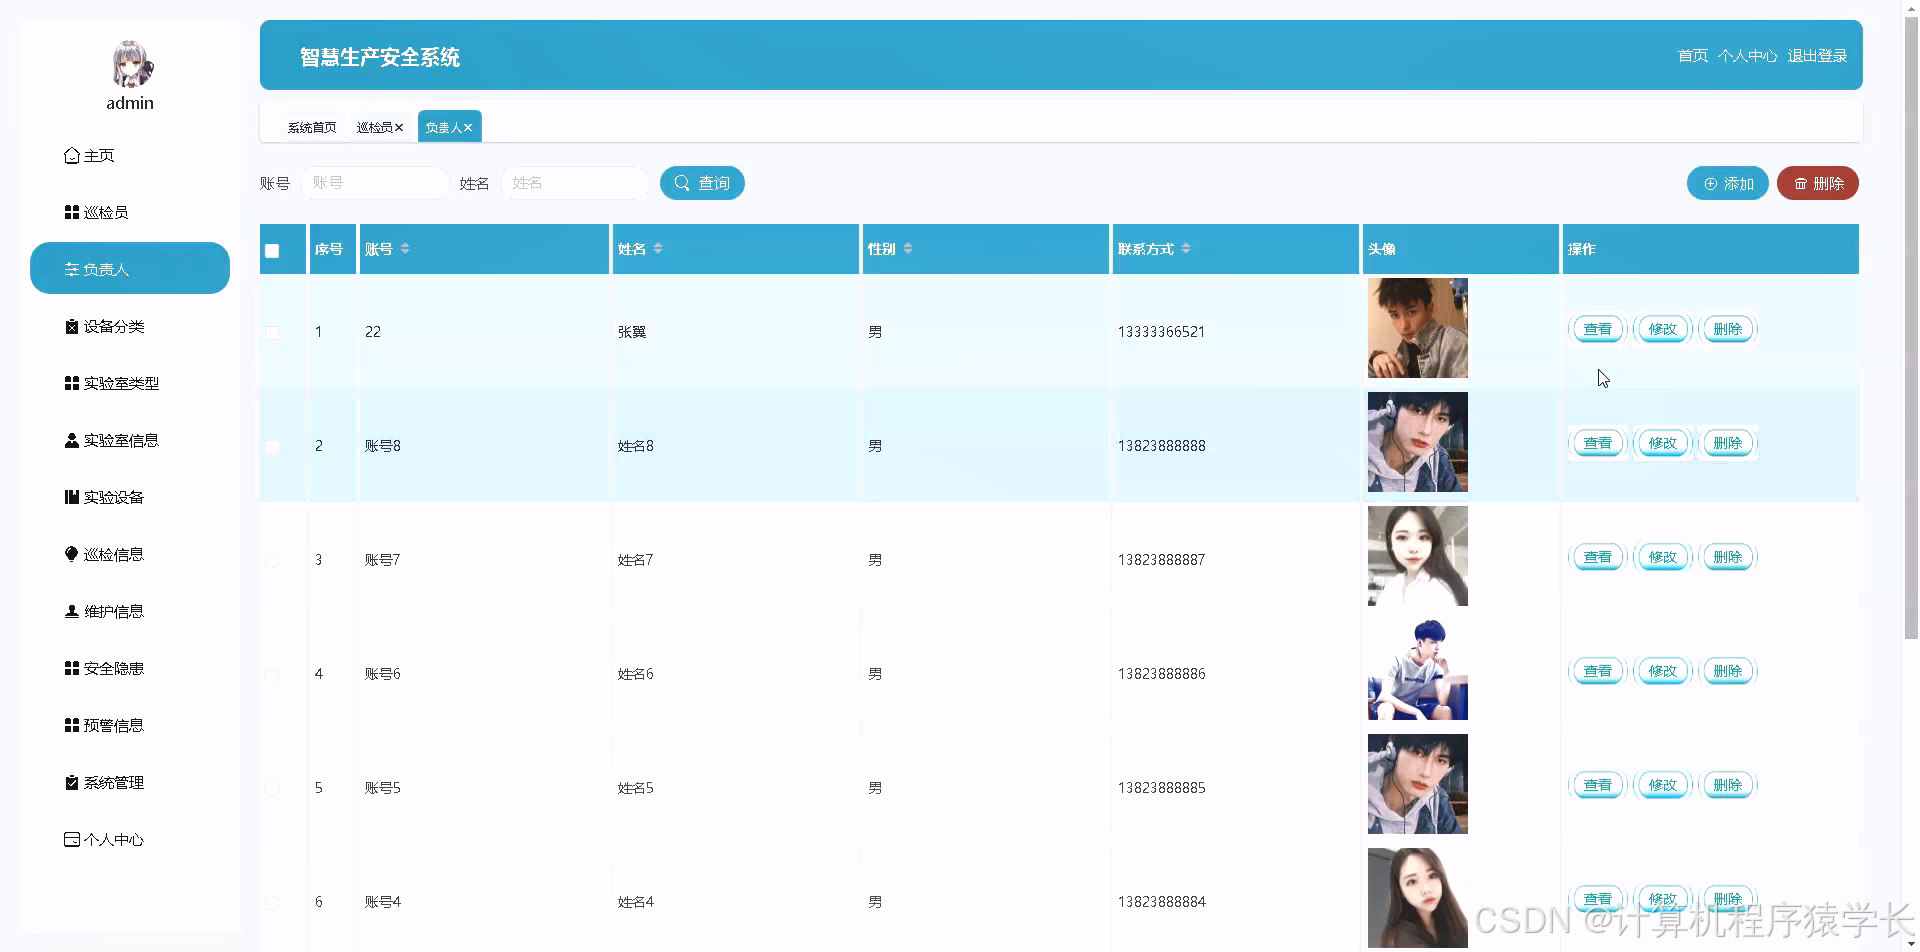Image resolution: width=1920 pixels, height=952 pixels.
Task: Click the magnifier icon on 查询 button
Action: click(682, 183)
